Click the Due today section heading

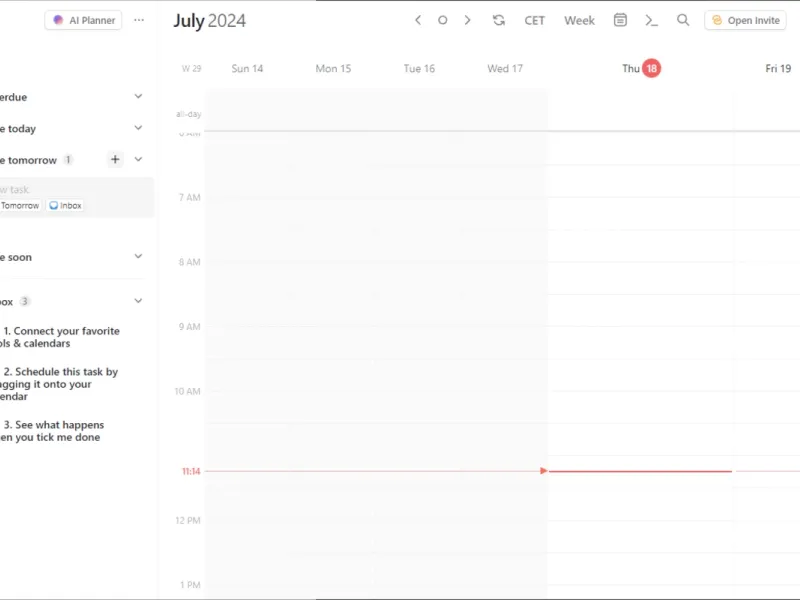(18, 129)
